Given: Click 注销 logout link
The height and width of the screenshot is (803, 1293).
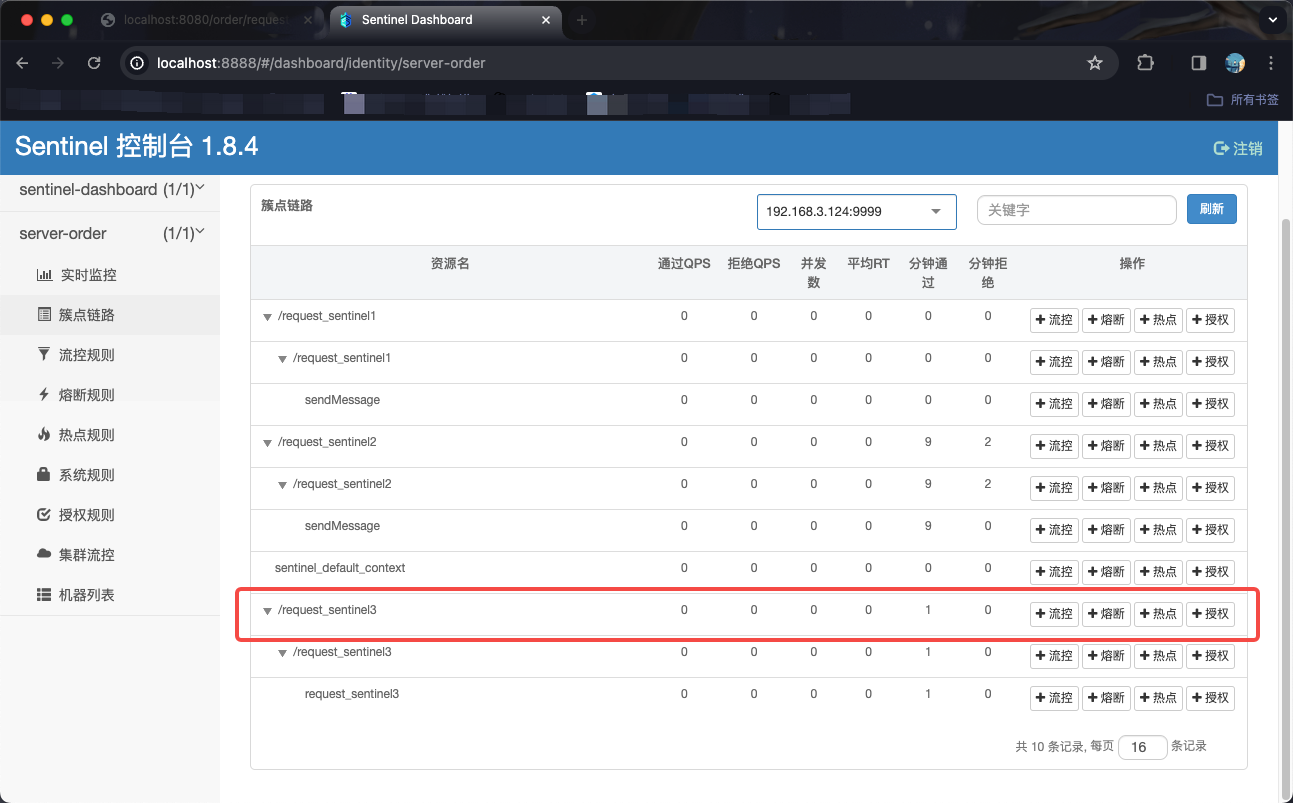Looking at the screenshot, I should (1237, 148).
